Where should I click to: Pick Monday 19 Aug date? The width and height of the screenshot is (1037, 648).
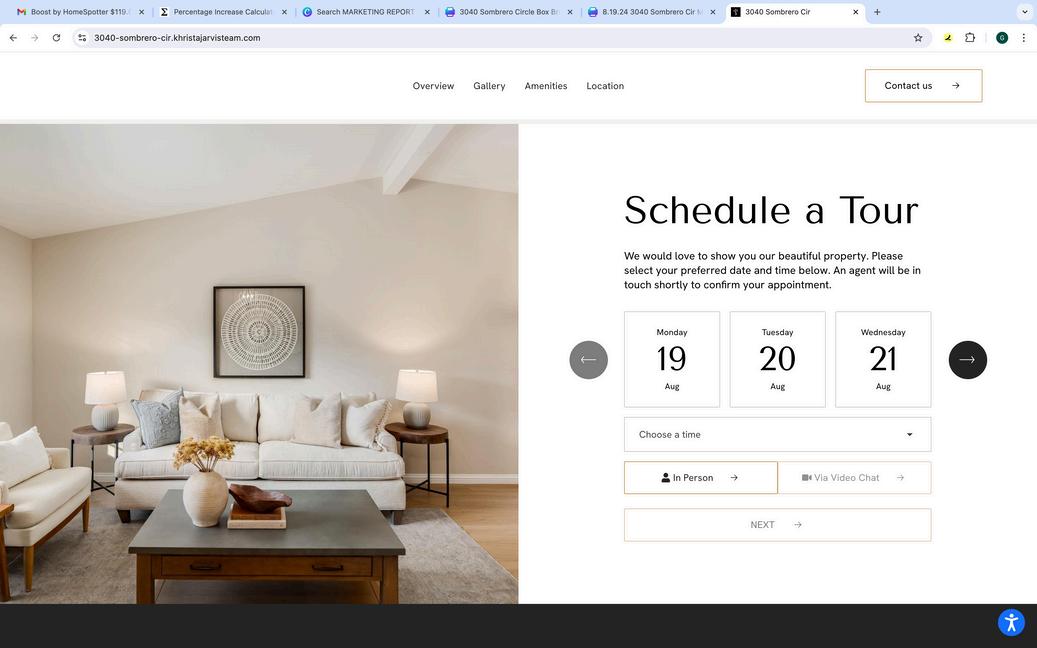click(x=672, y=359)
